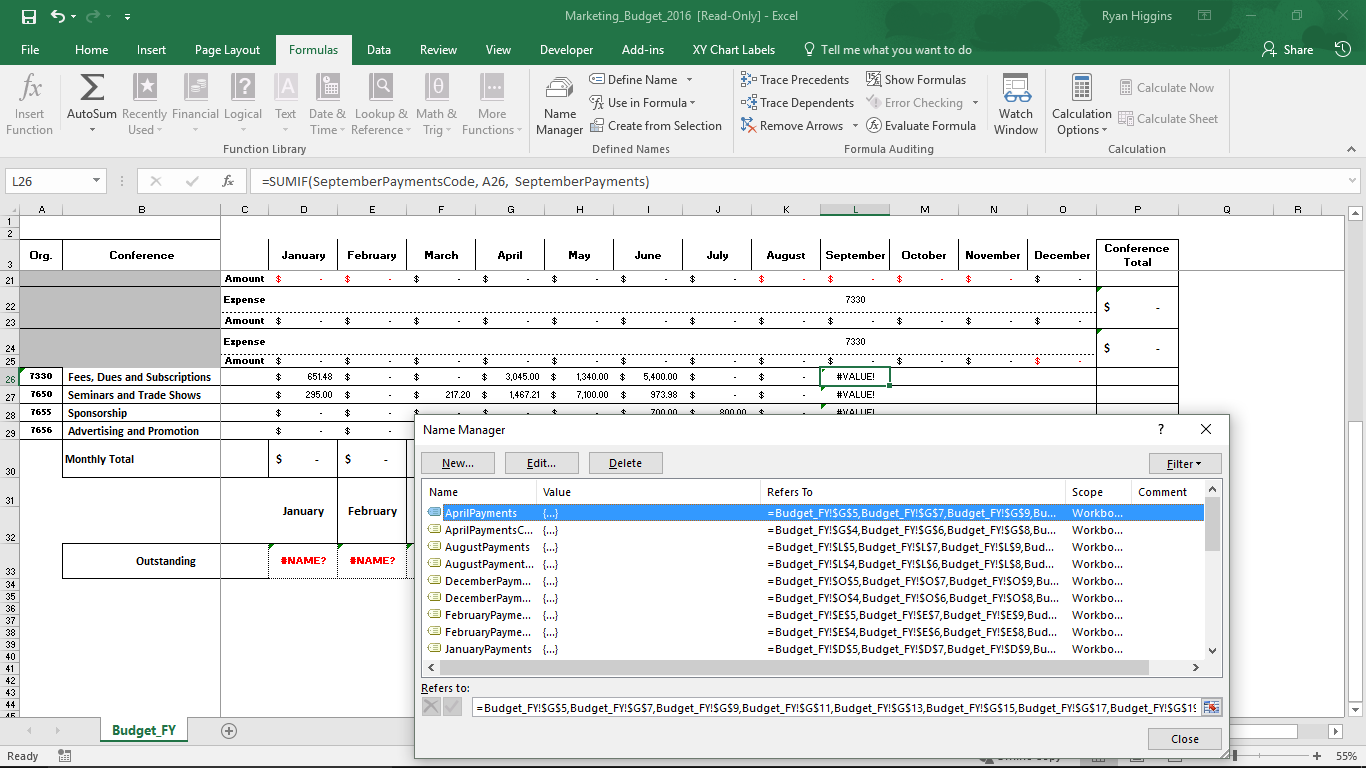Click the macro recording icon in status bar

65,757
